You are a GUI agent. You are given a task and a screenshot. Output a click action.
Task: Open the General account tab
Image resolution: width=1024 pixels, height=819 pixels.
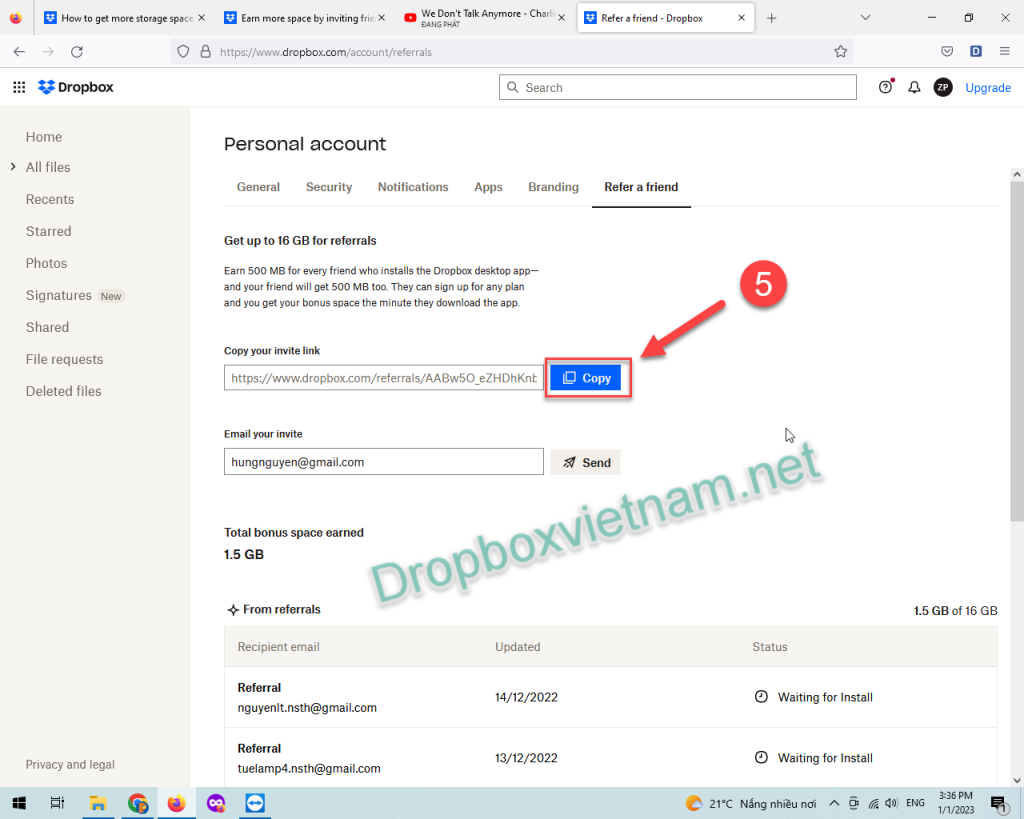point(258,187)
